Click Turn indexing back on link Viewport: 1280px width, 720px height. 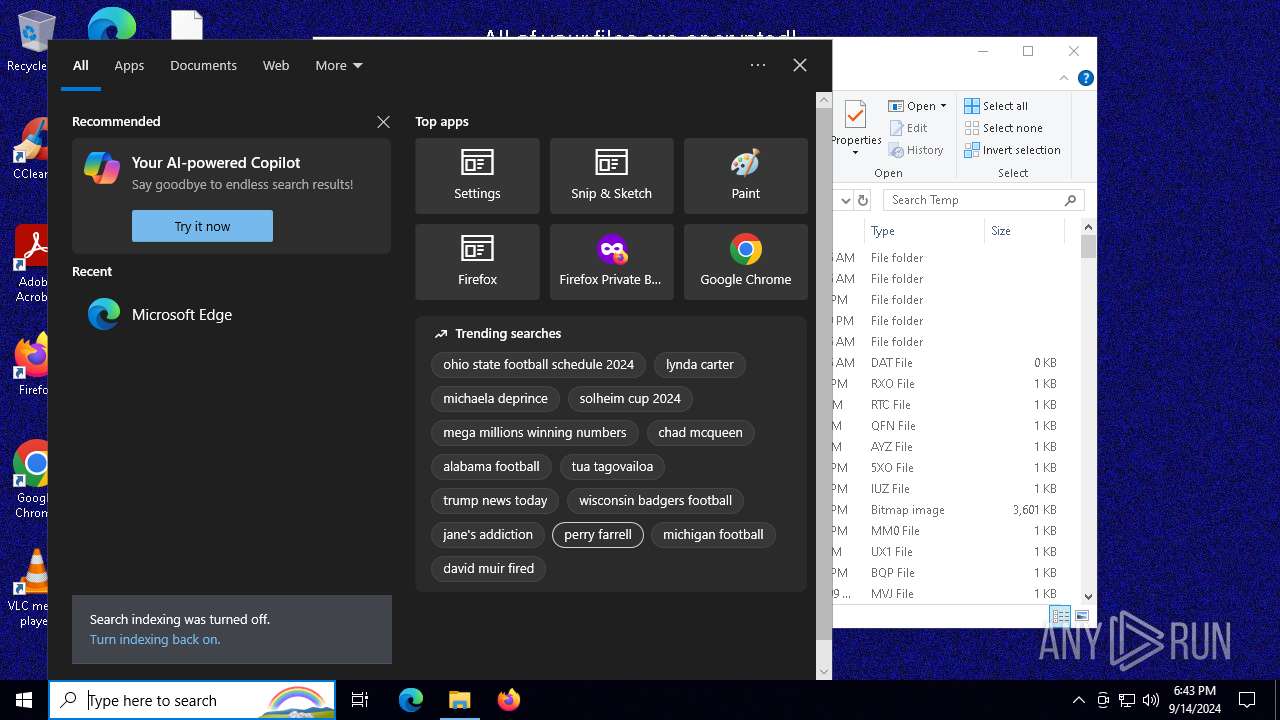click(155, 639)
